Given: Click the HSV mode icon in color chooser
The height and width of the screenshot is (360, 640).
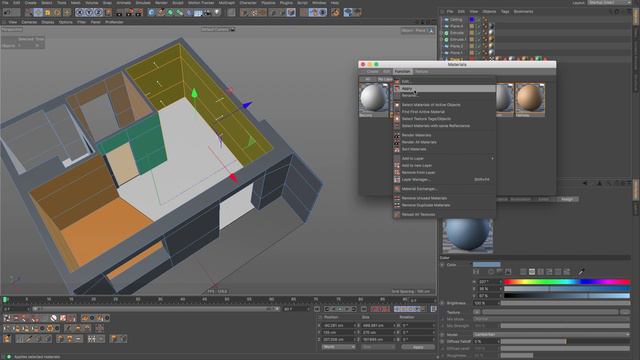Looking at the screenshot, I should [x=532, y=272].
